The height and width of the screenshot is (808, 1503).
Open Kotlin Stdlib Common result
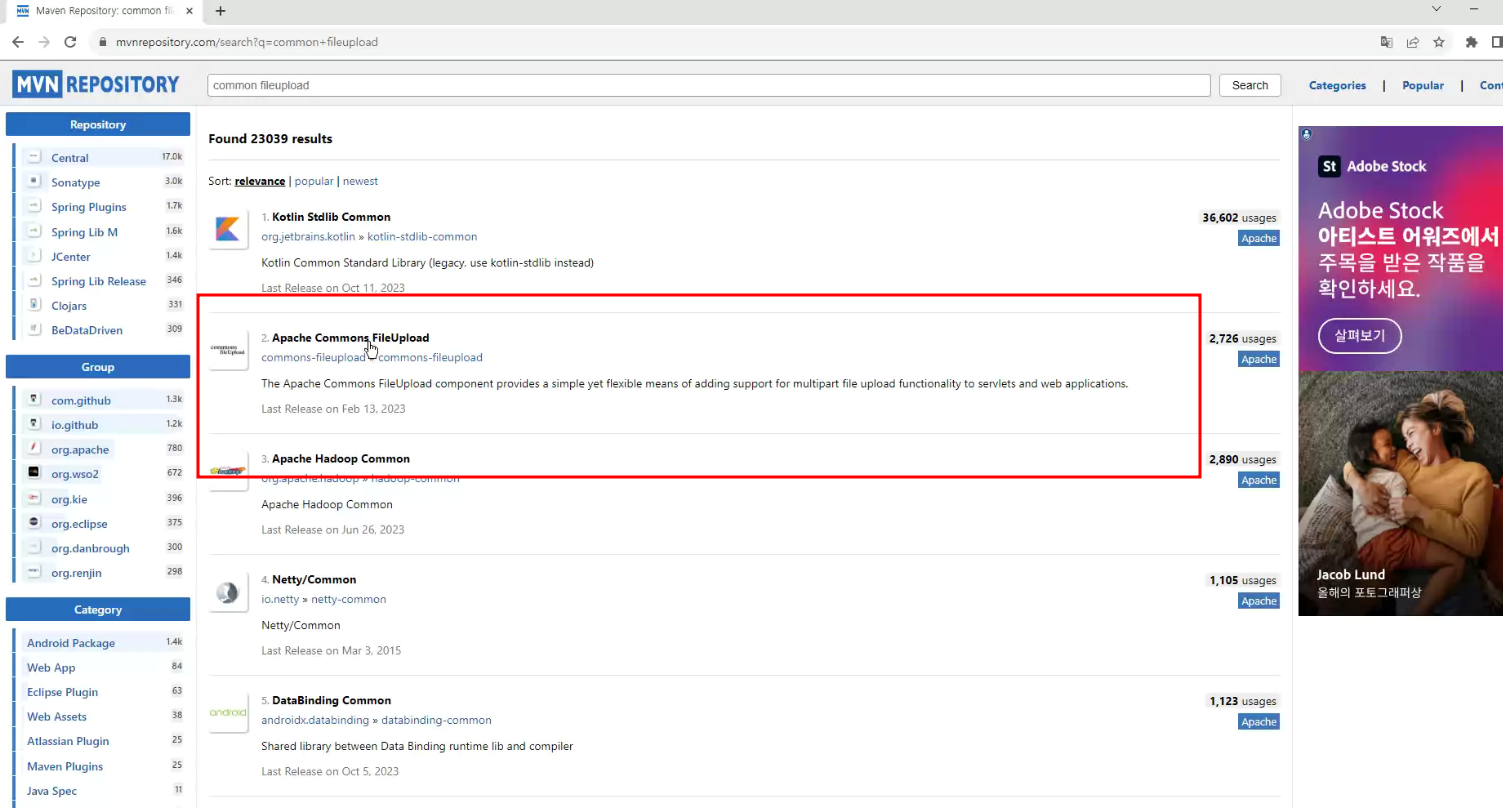click(x=331, y=217)
